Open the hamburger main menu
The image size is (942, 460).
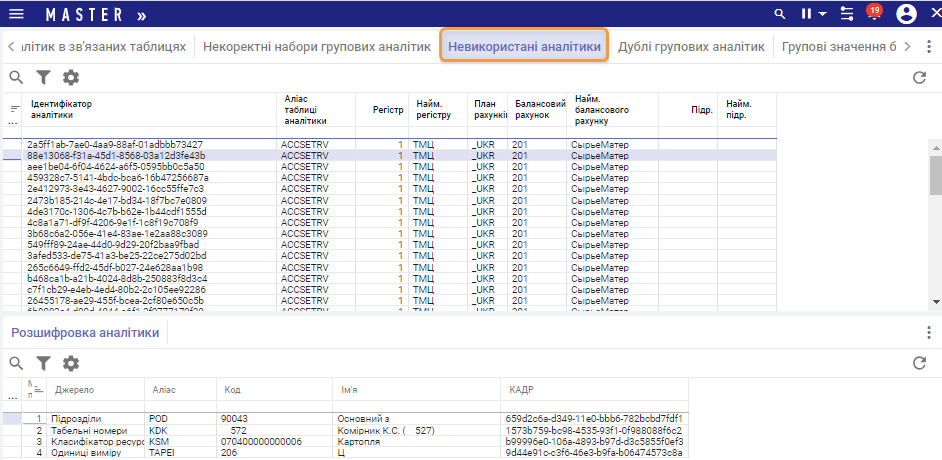16,14
